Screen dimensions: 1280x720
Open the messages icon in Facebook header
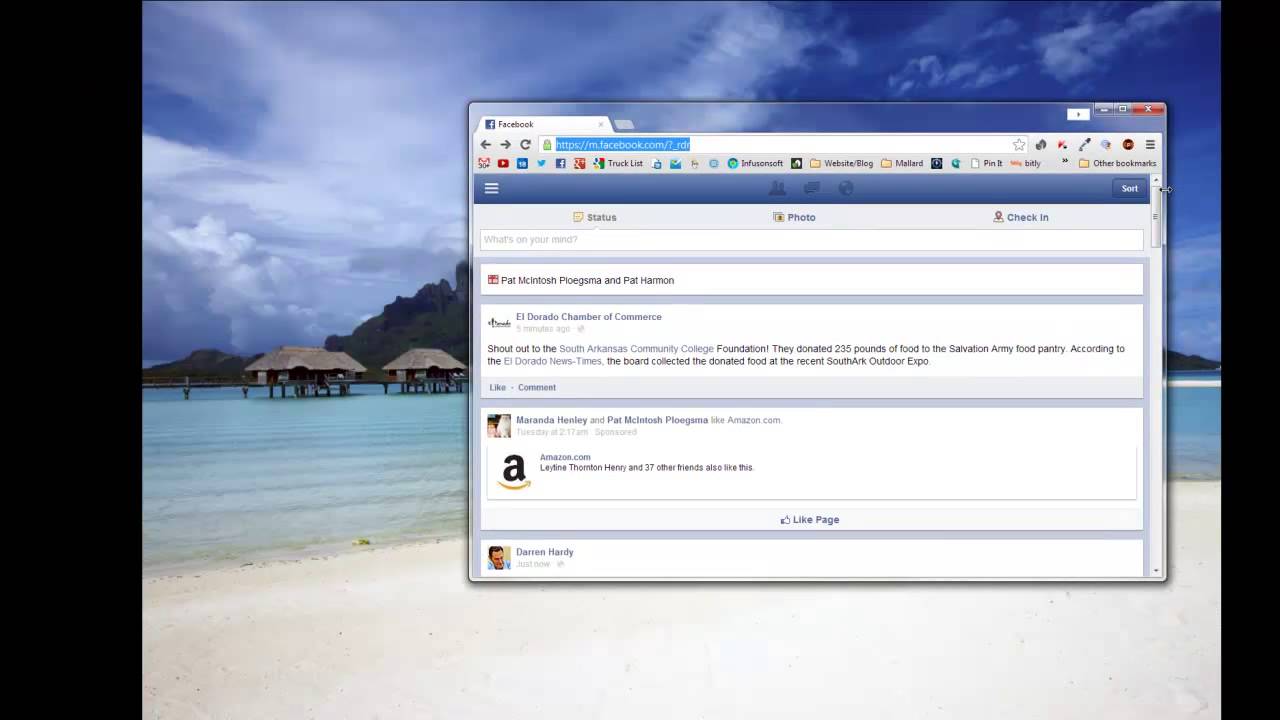(x=812, y=188)
